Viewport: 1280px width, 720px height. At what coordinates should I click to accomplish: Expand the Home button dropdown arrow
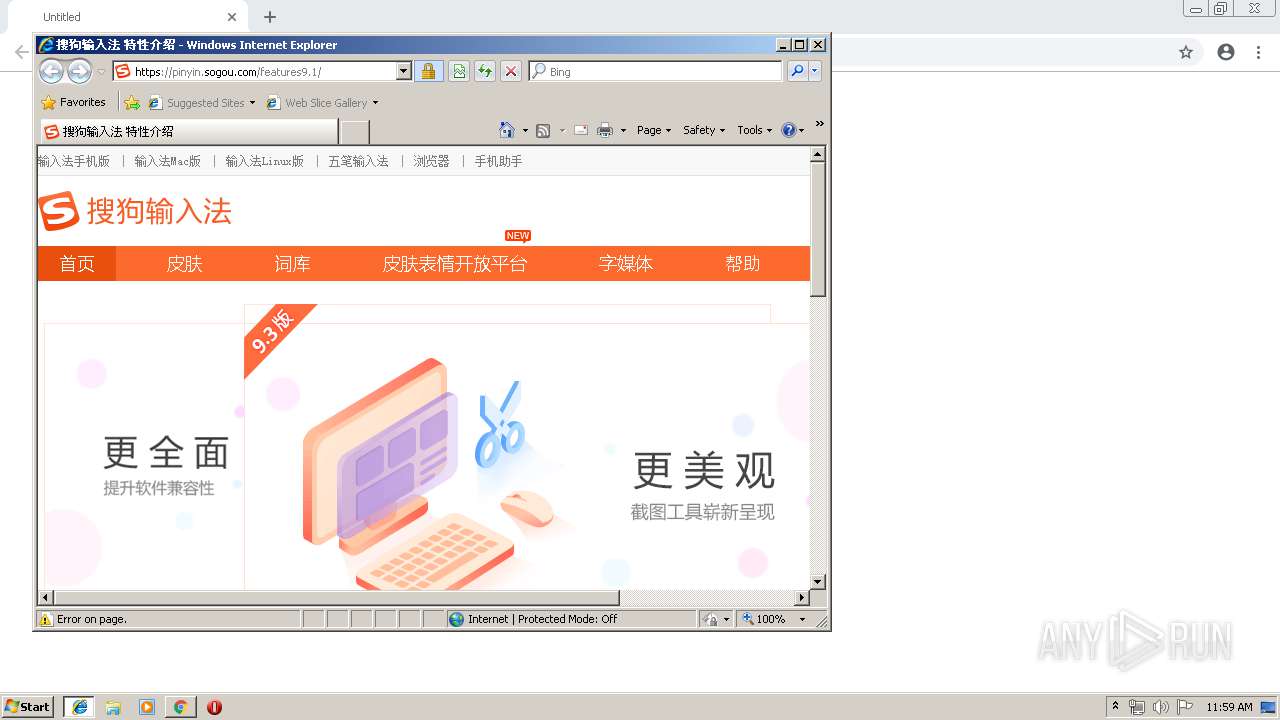(x=525, y=130)
